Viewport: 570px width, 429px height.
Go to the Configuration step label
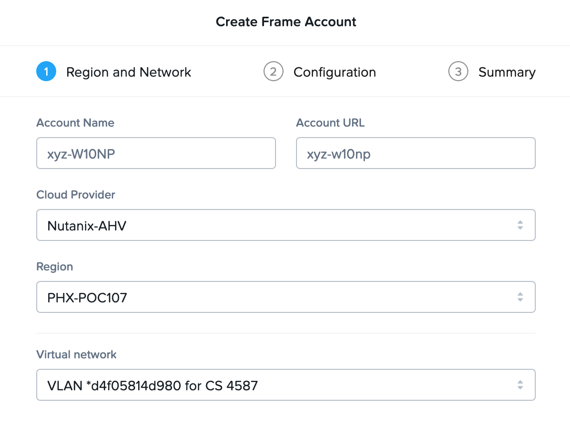tap(334, 72)
